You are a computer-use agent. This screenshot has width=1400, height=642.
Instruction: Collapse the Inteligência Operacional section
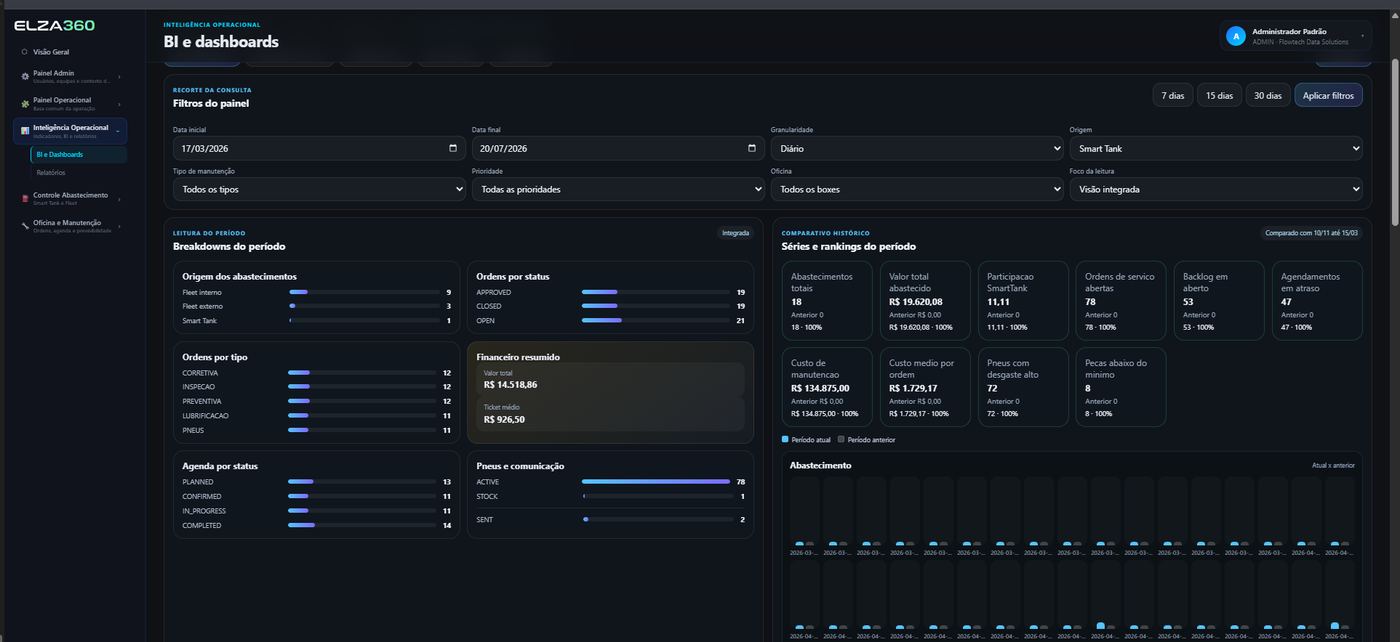[119, 130]
